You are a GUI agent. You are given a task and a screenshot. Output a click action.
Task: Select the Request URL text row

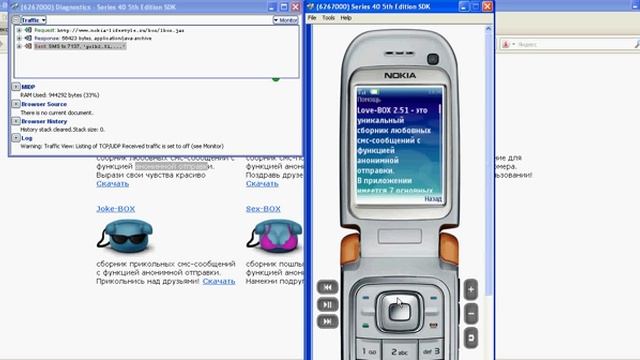coord(109,30)
